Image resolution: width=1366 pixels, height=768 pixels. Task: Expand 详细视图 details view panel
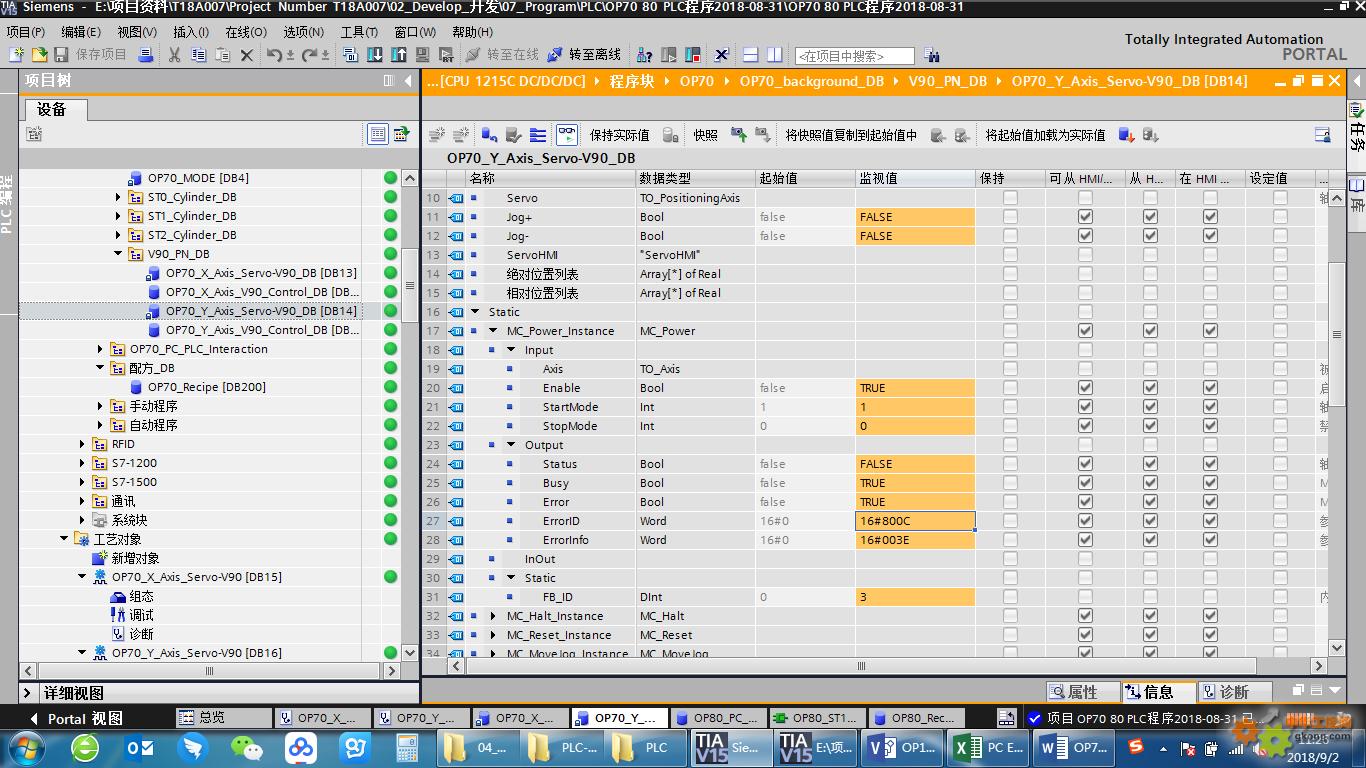tap(27, 693)
